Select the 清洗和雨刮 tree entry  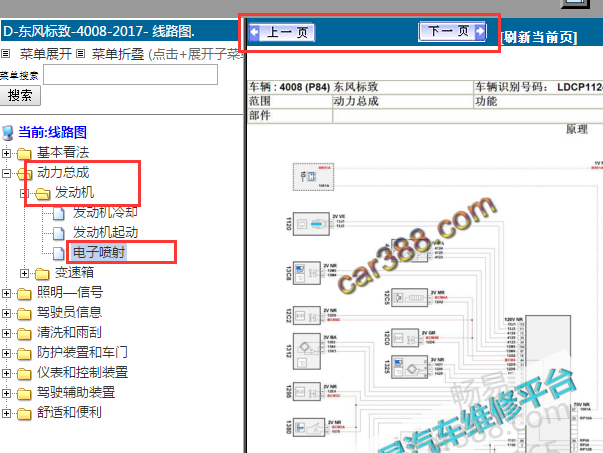(69, 332)
